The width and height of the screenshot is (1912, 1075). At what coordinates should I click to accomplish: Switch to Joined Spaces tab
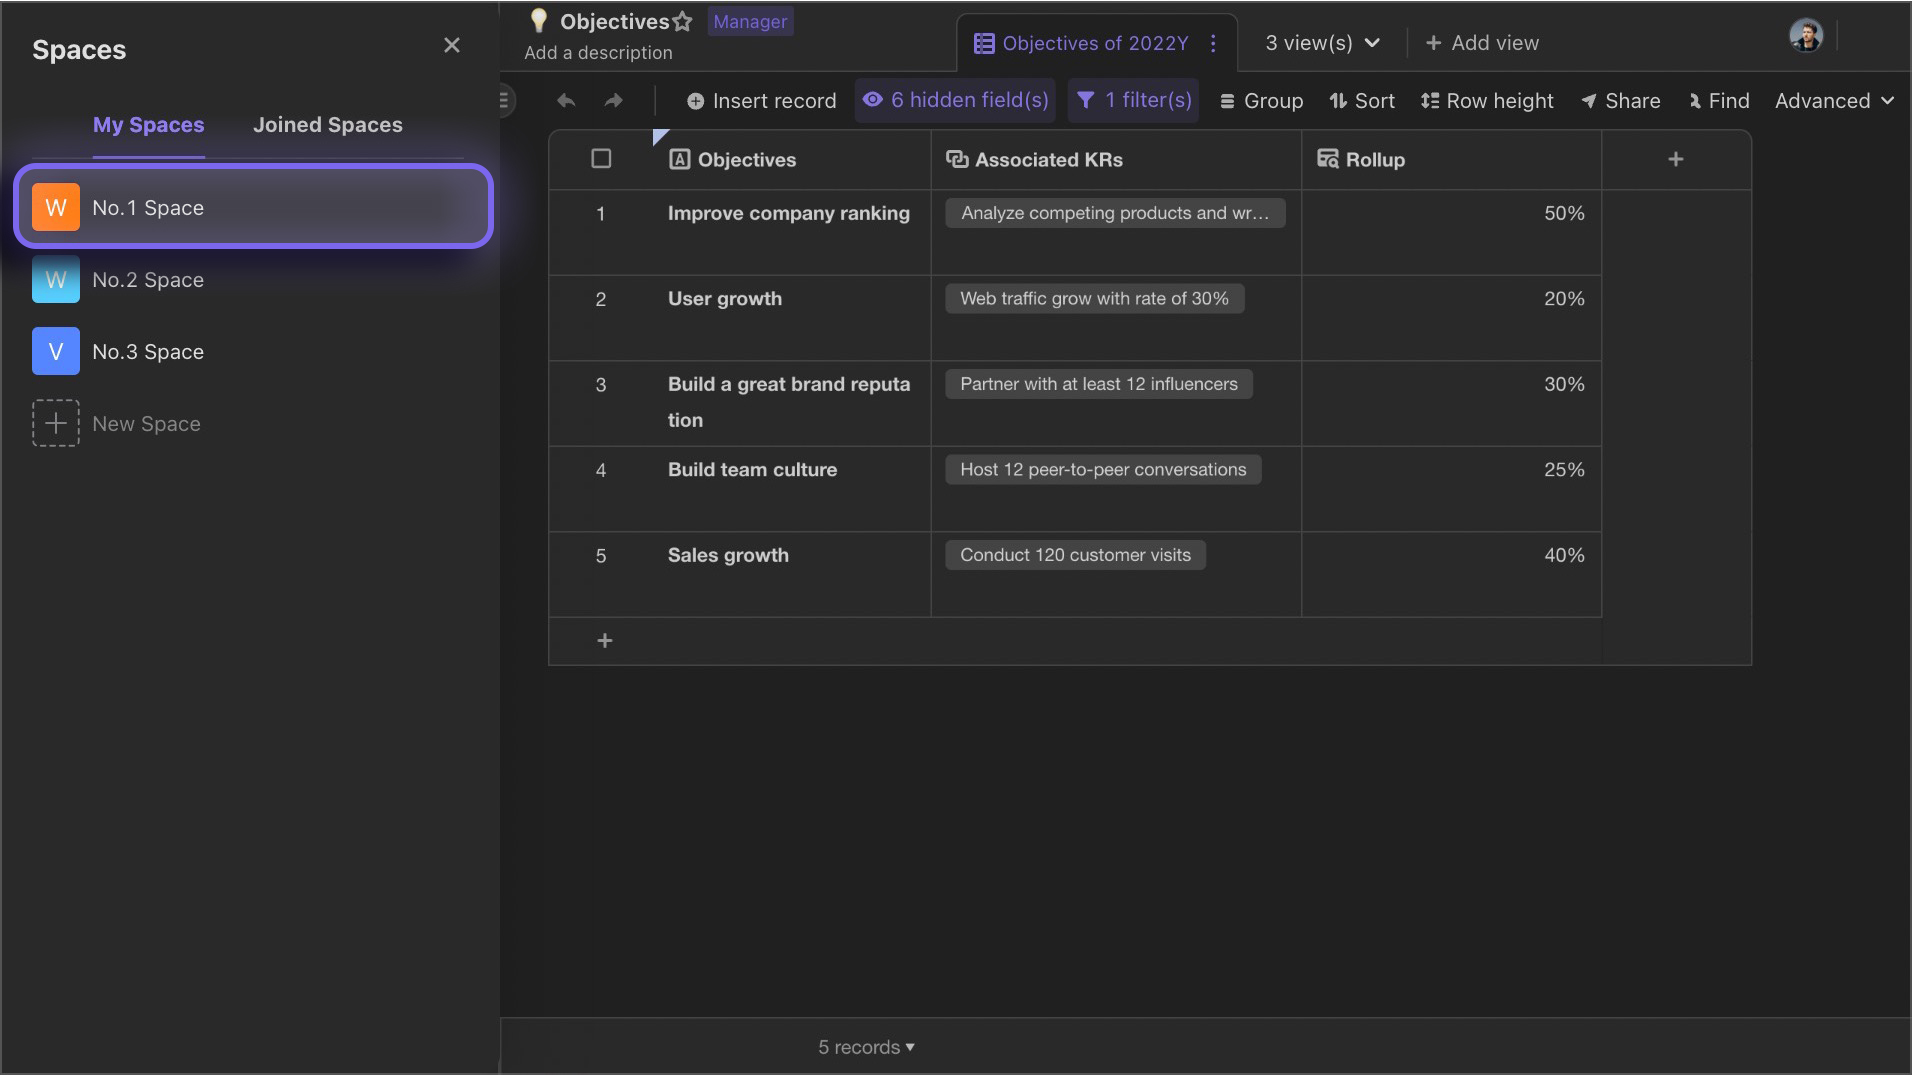(x=327, y=125)
